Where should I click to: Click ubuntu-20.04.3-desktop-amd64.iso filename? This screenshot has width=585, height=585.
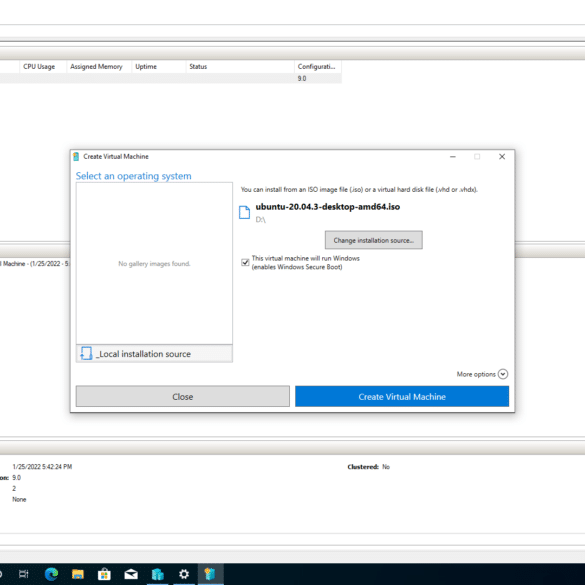pyautogui.click(x=328, y=207)
